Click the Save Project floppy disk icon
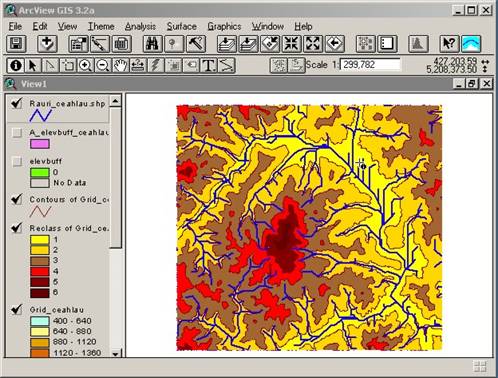The image size is (498, 378). (16, 44)
